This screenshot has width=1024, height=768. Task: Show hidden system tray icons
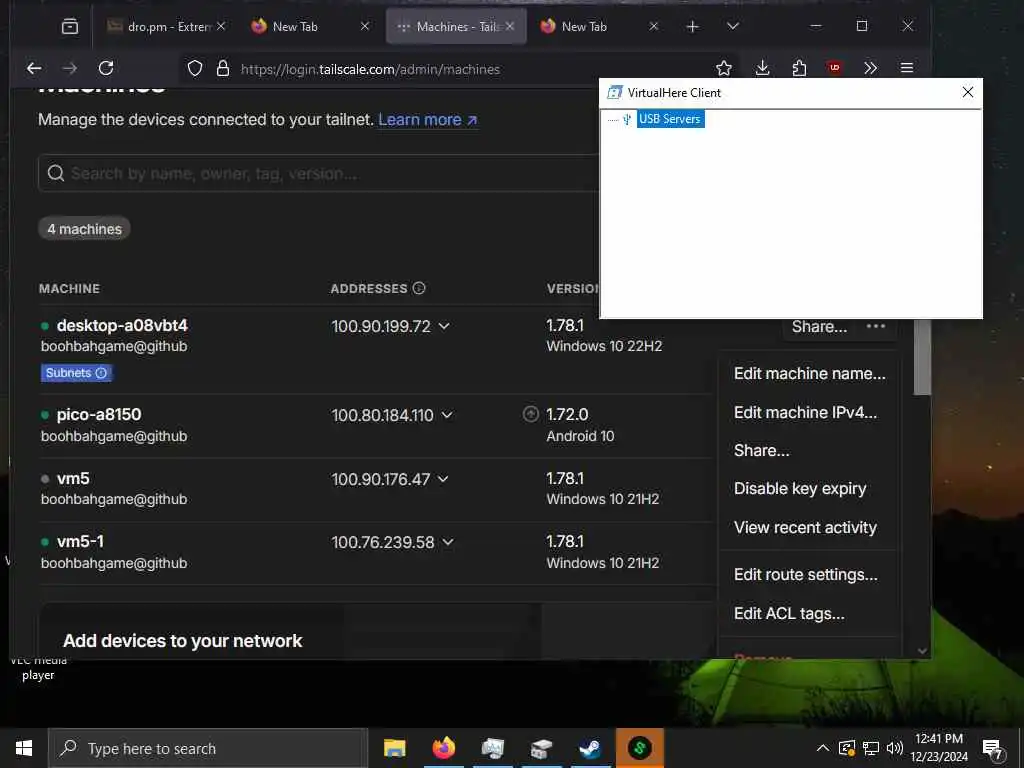tap(823, 748)
